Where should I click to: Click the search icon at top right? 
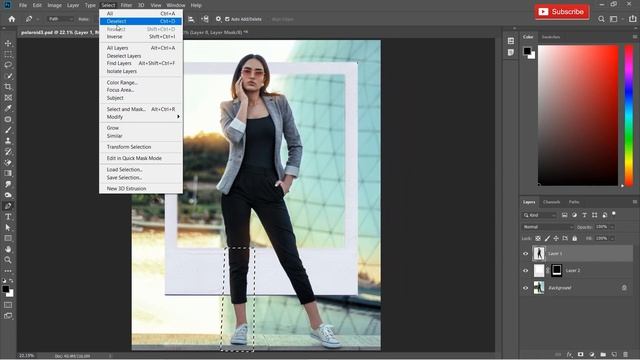tap(601, 19)
